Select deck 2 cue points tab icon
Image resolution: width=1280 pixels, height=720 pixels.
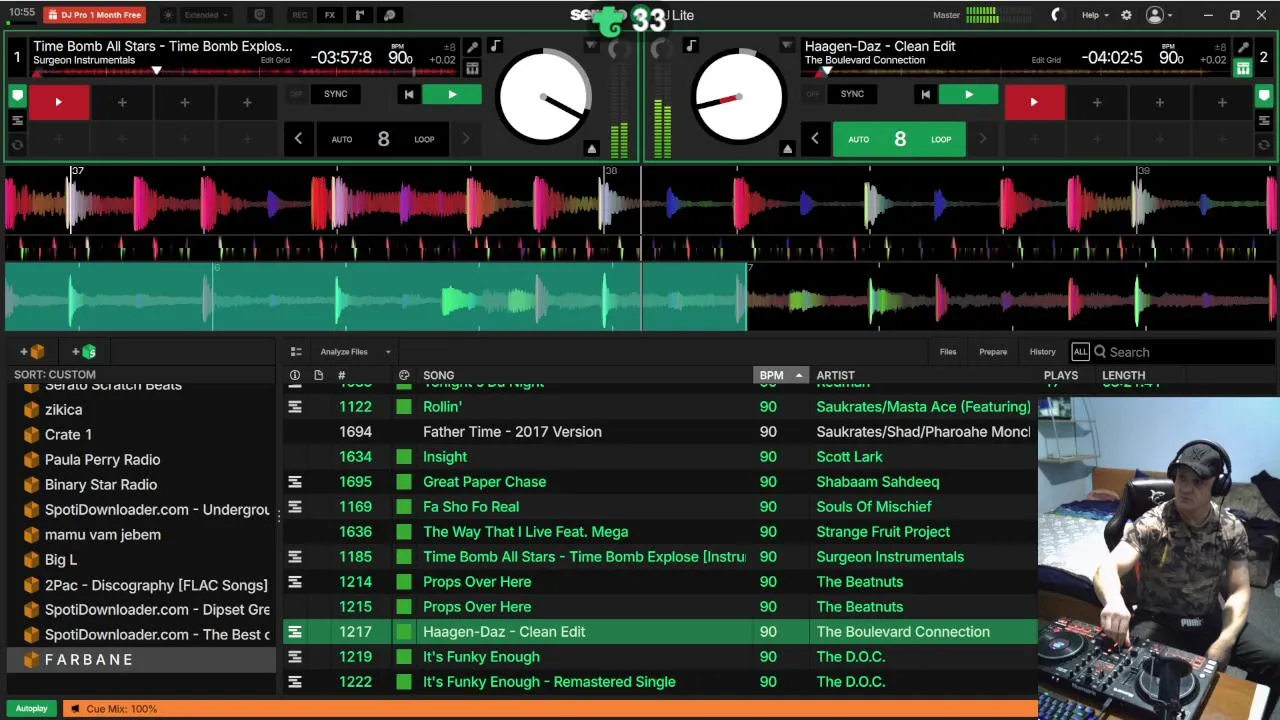tap(1263, 96)
